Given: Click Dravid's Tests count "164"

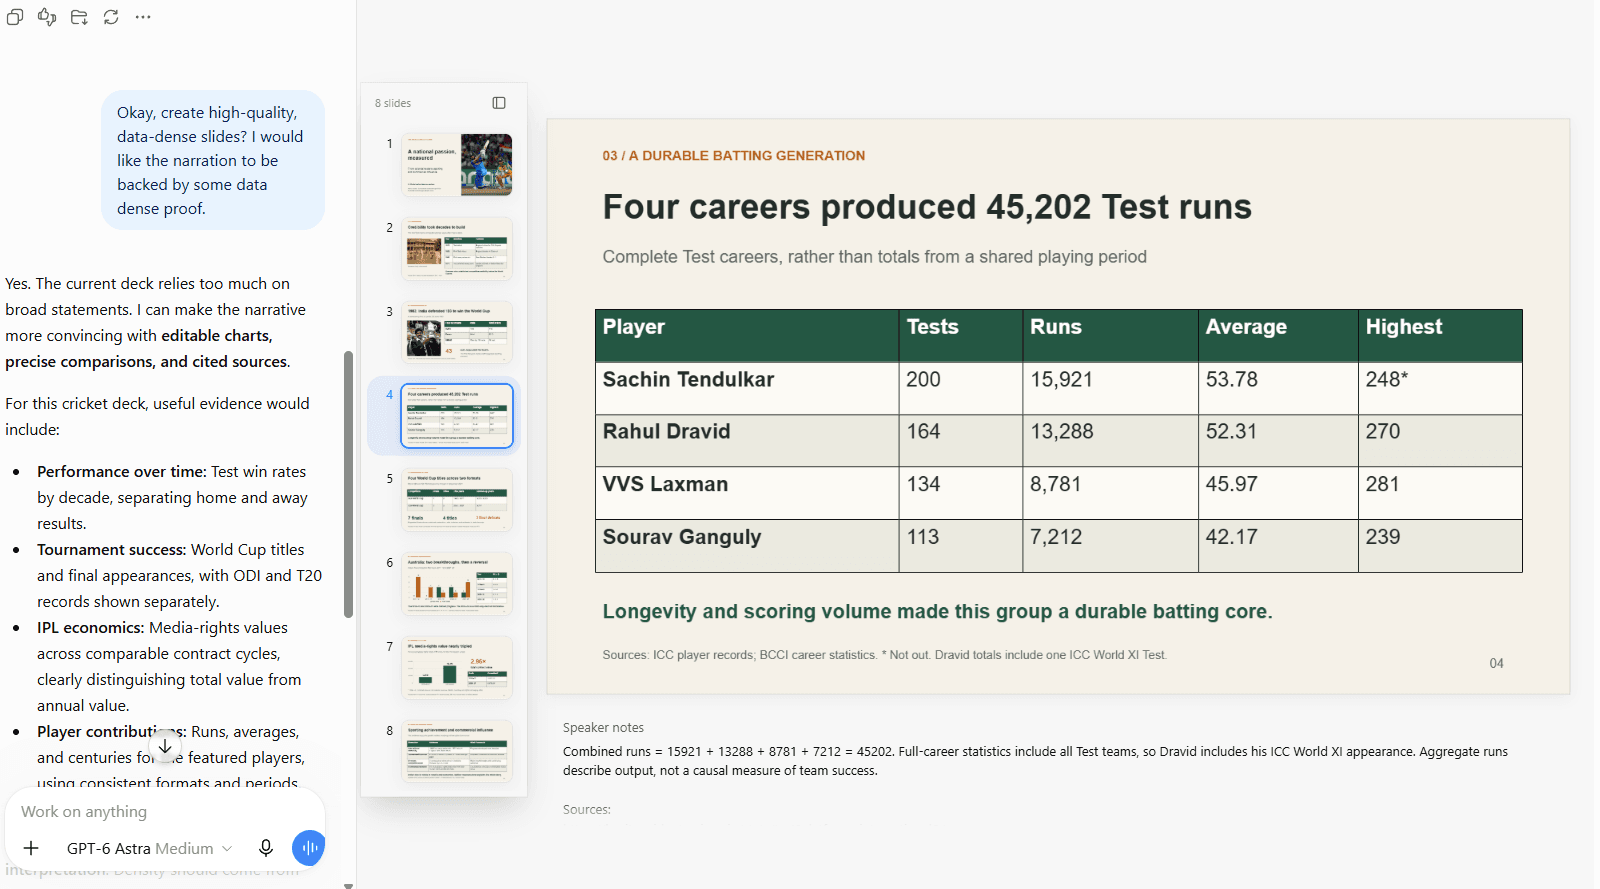Looking at the screenshot, I should (x=923, y=432).
